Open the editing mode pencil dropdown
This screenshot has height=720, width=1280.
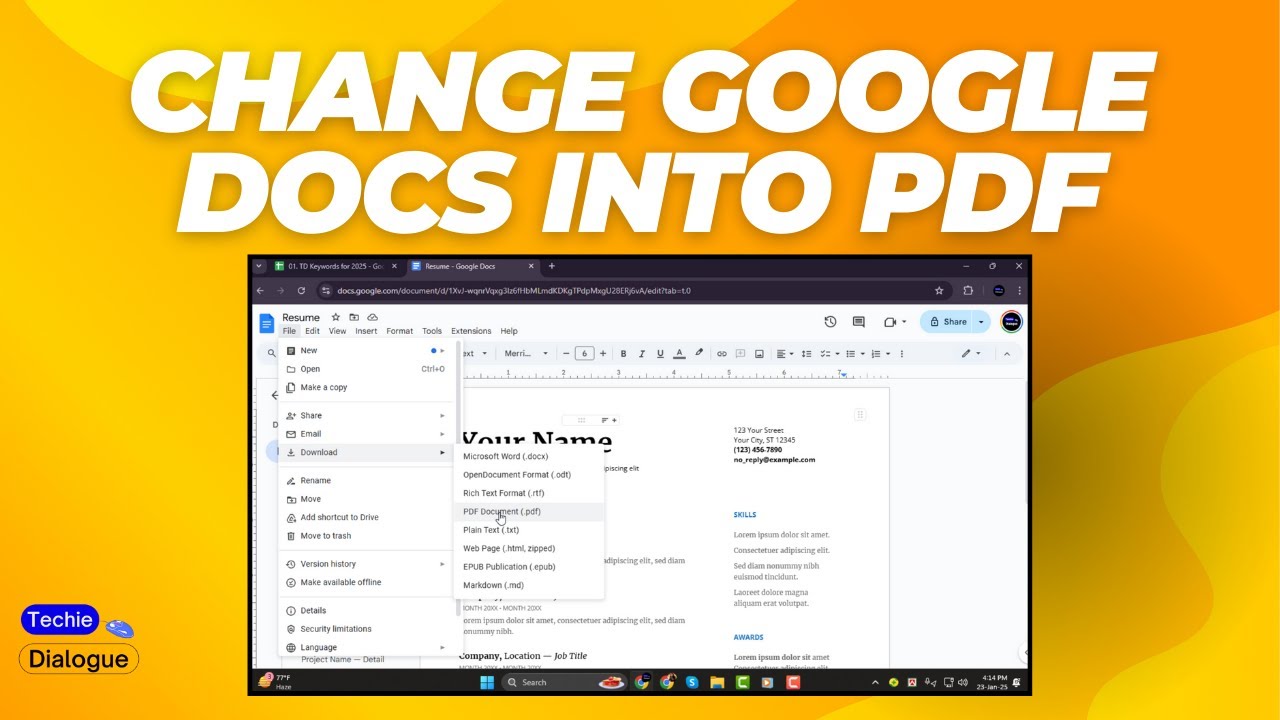click(x=971, y=353)
